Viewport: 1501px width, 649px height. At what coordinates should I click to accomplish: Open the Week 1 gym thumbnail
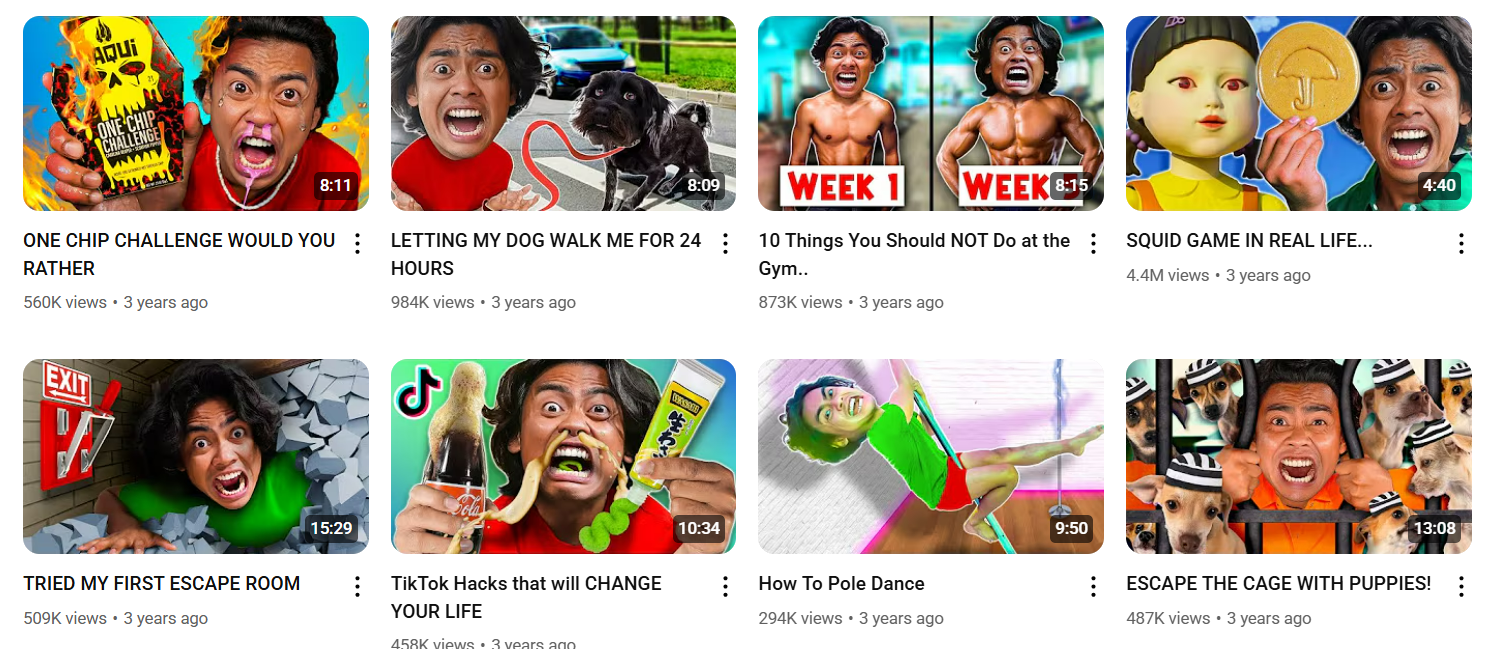931,113
